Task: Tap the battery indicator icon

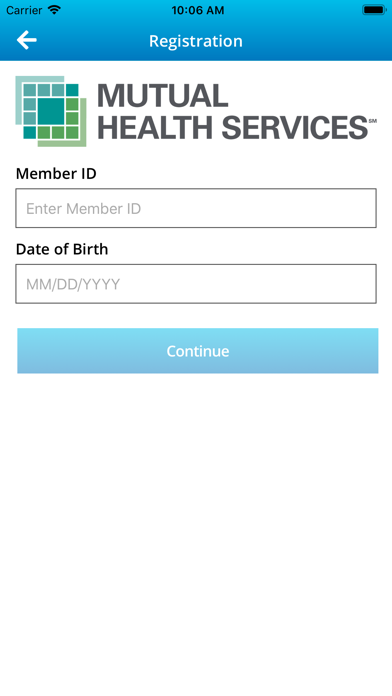Action: pyautogui.click(x=374, y=10)
